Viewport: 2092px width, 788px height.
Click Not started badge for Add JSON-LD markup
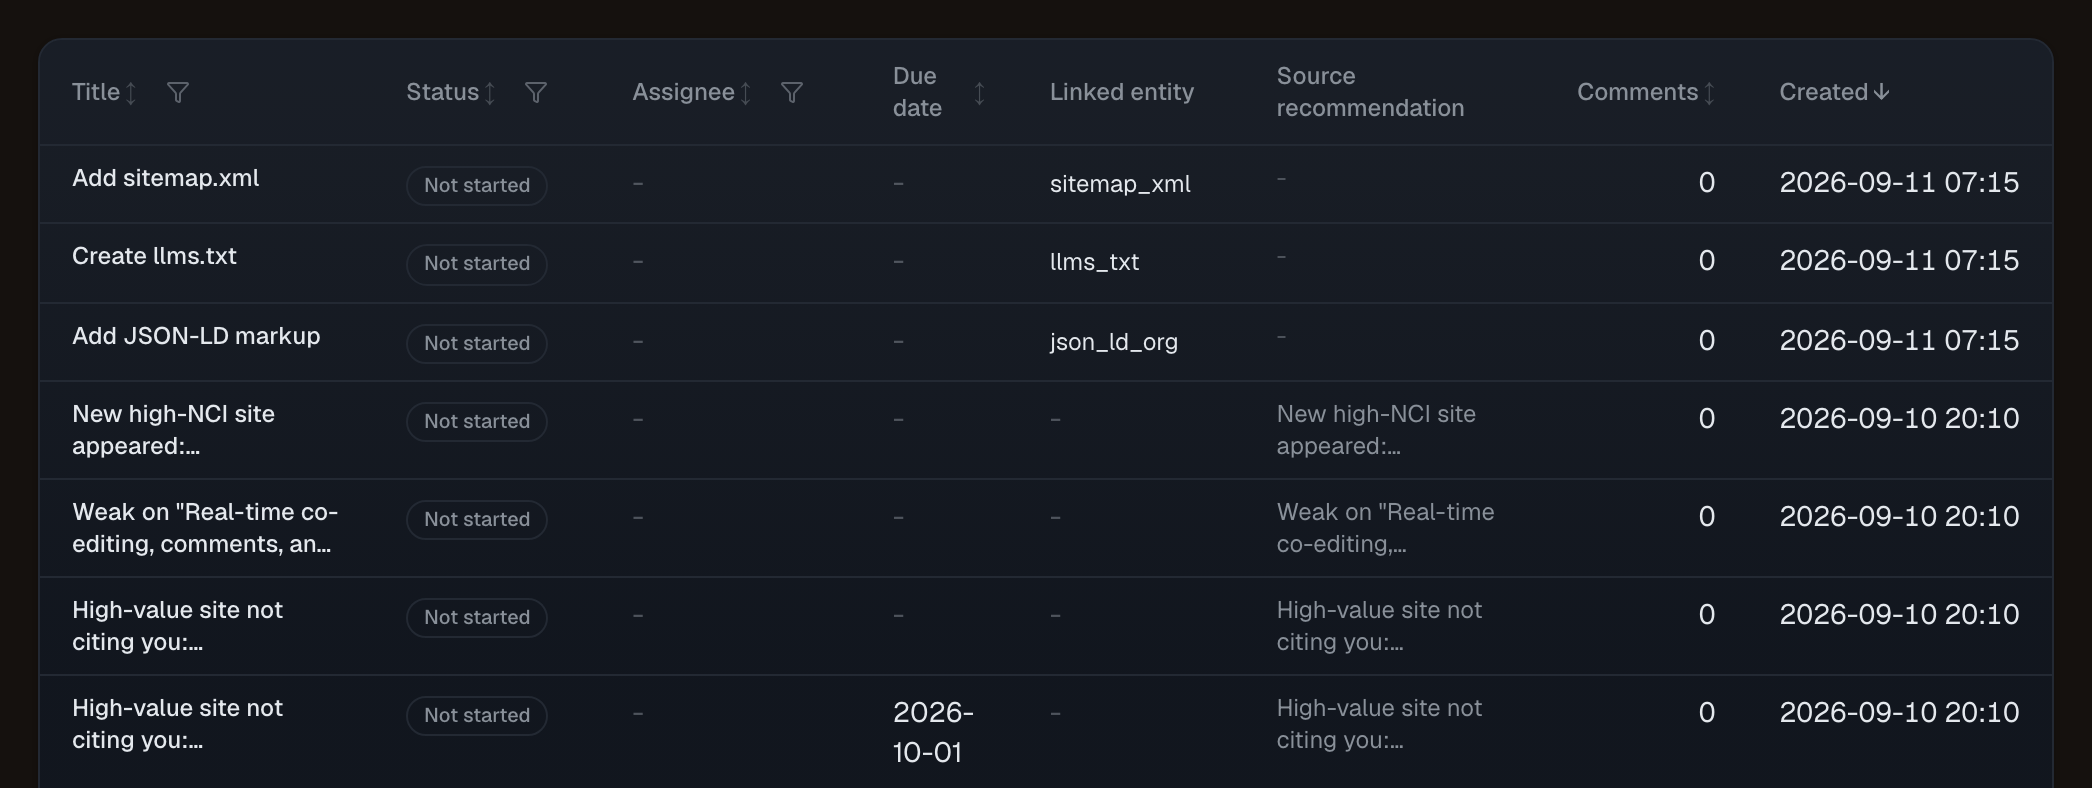coord(477,343)
